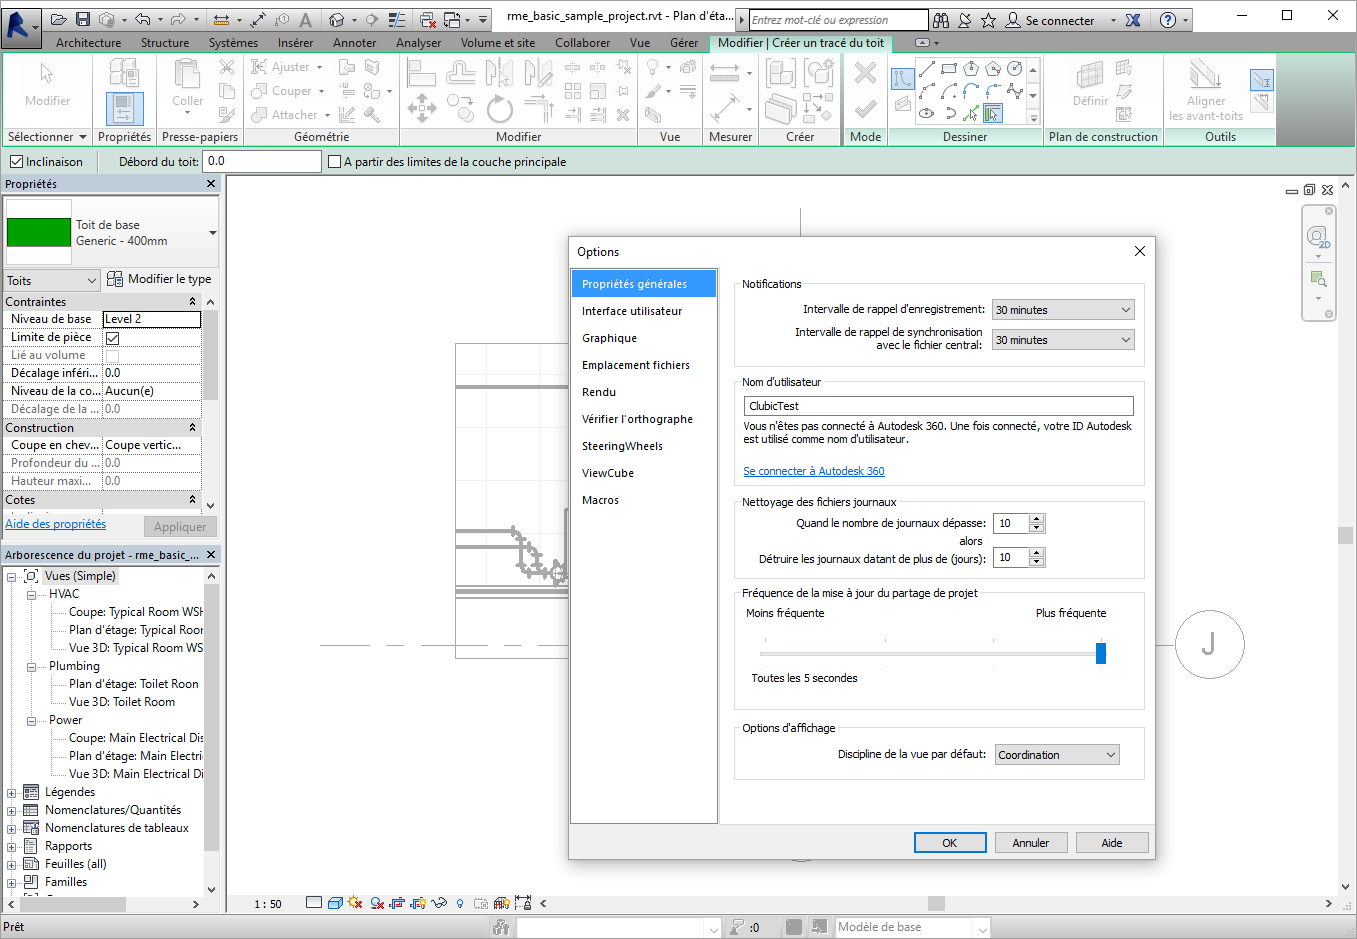
Task: Click the Se connecter à Autodesk 360 link
Action: 814,471
